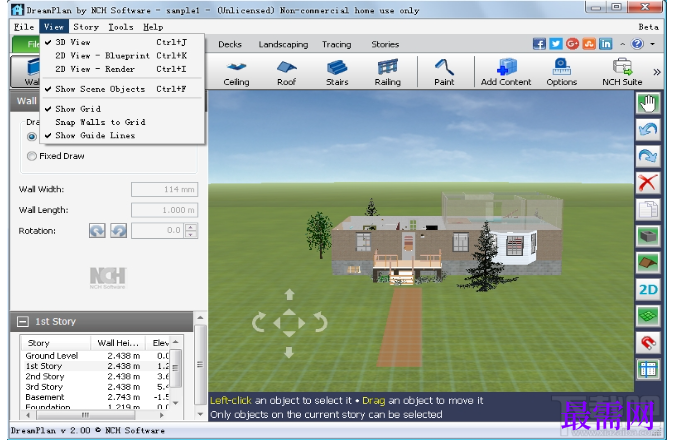The image size is (673, 447).
Task: Open the Help menu
Action: (153, 27)
